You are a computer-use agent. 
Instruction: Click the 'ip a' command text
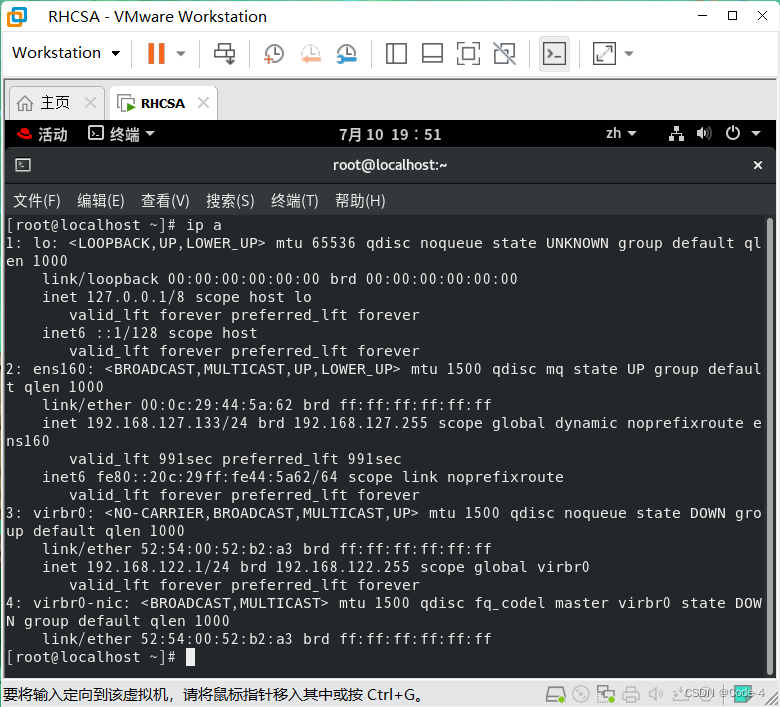coord(203,225)
